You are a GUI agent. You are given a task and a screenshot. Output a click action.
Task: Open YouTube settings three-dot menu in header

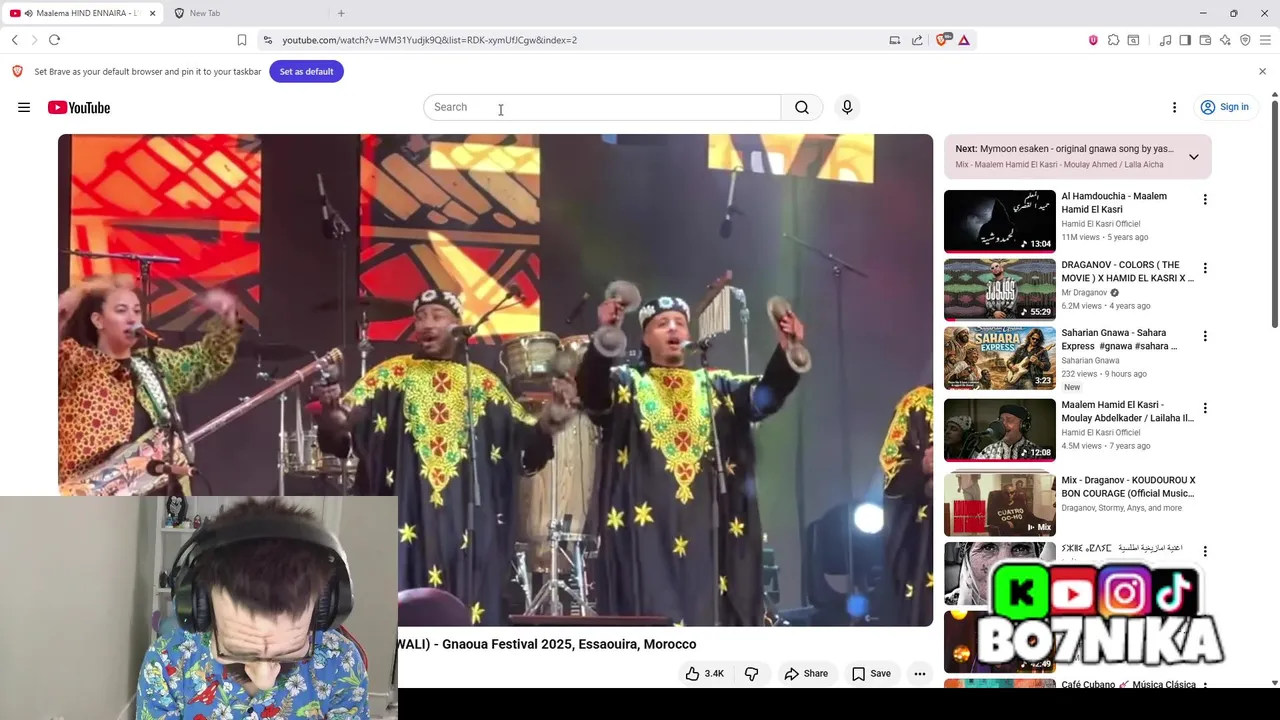click(x=1174, y=107)
